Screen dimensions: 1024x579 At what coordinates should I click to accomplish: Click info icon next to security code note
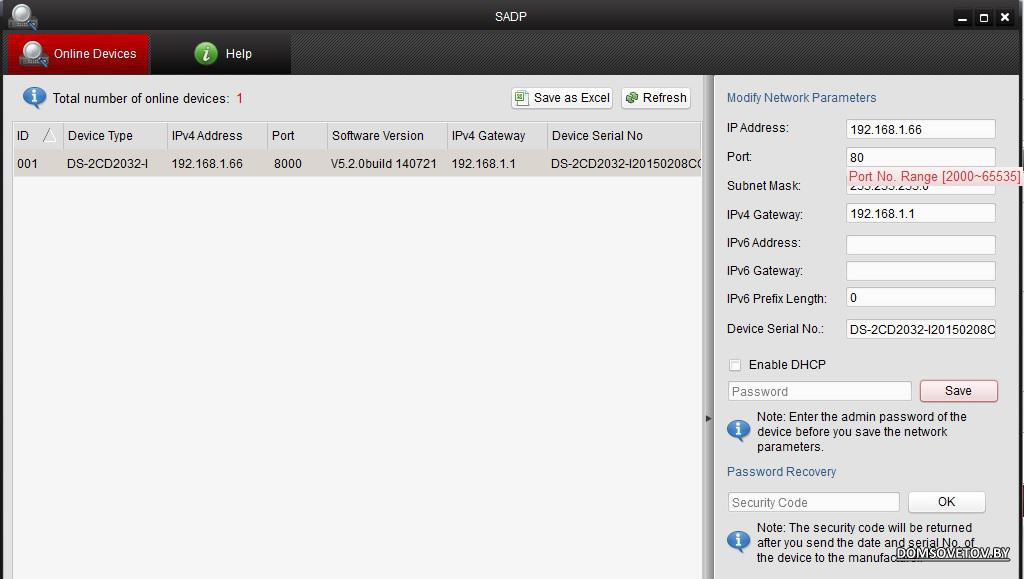[739, 542]
